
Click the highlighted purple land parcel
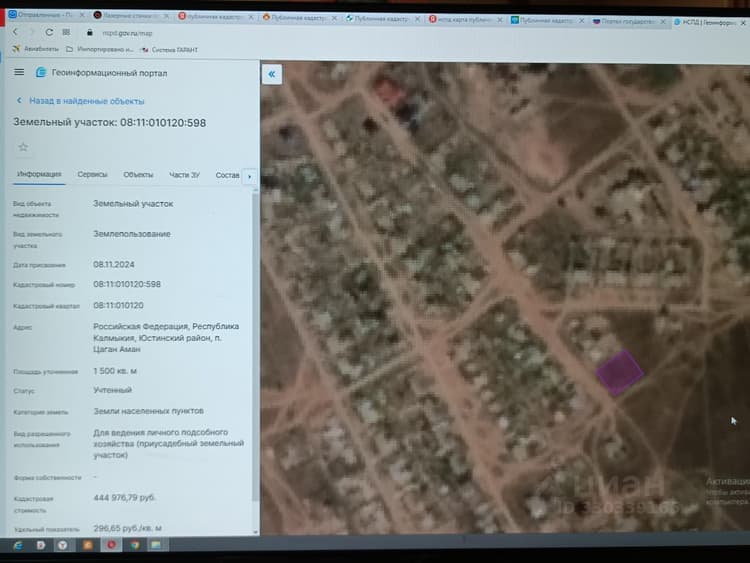[619, 372]
